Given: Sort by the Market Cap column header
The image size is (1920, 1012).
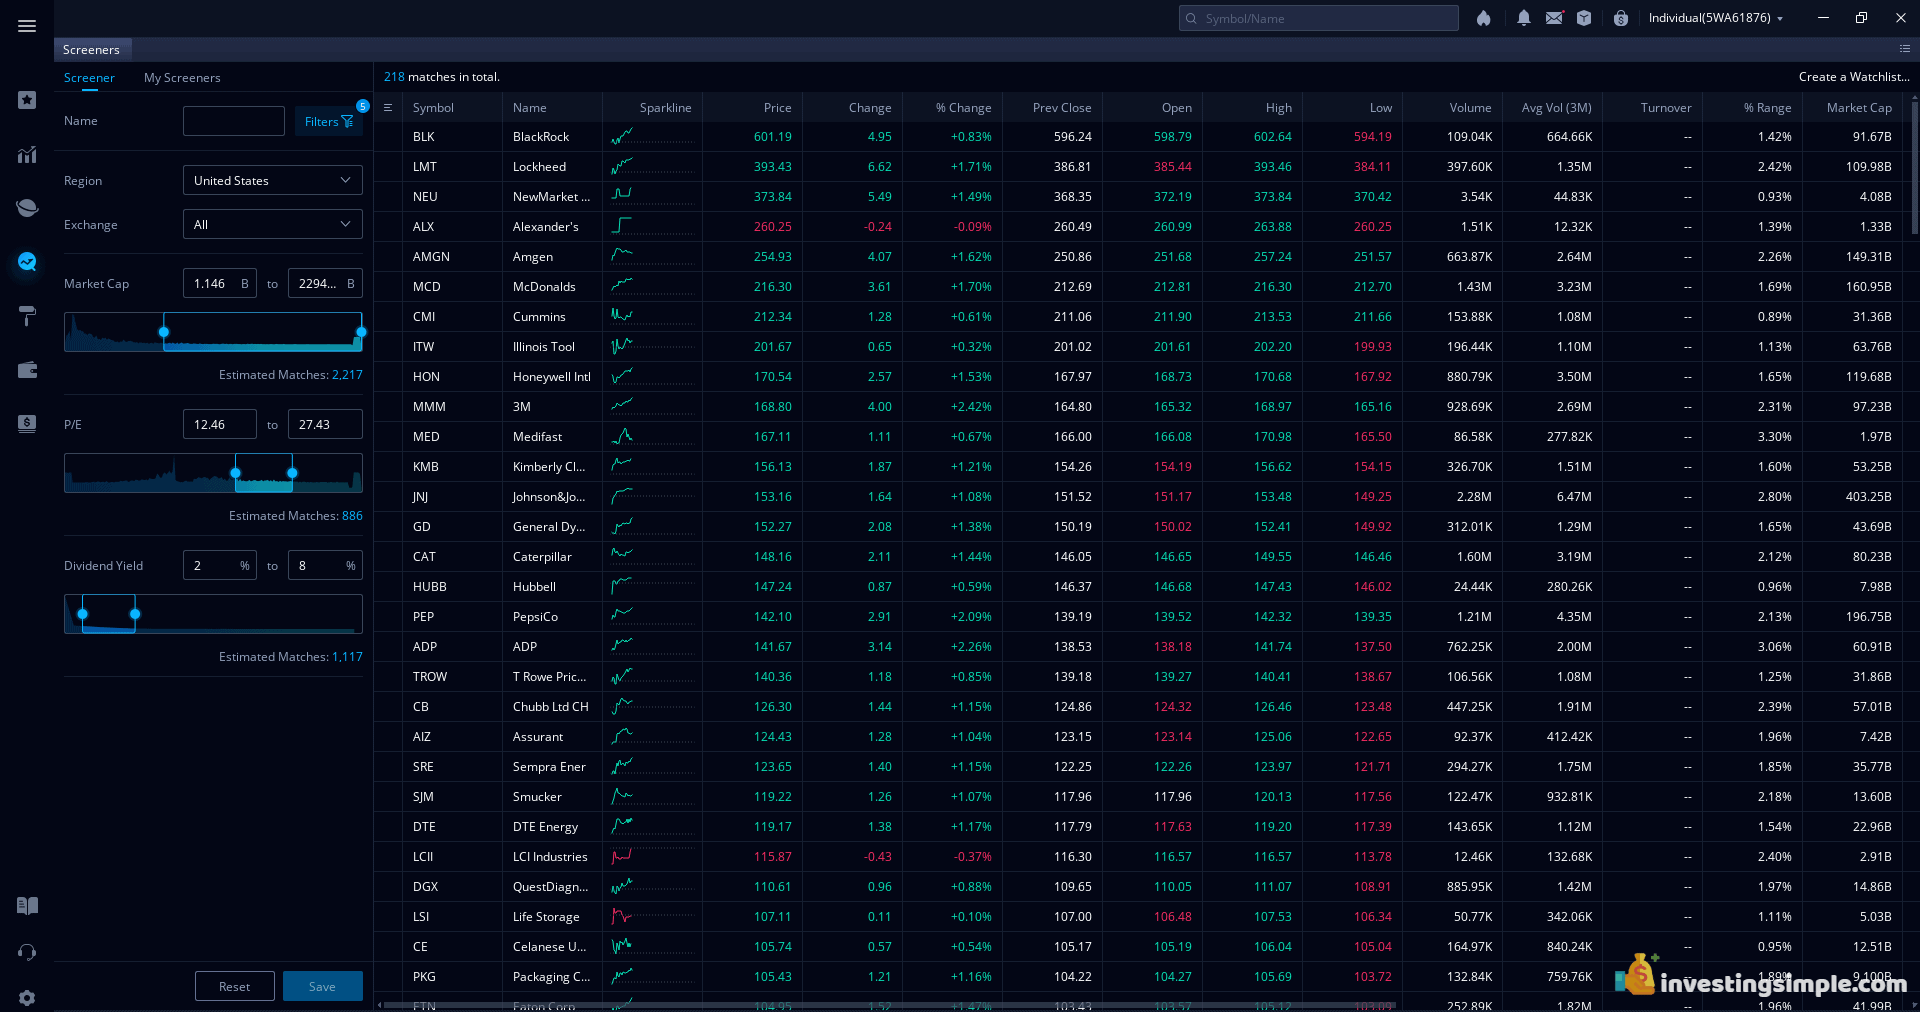Looking at the screenshot, I should (x=1858, y=108).
